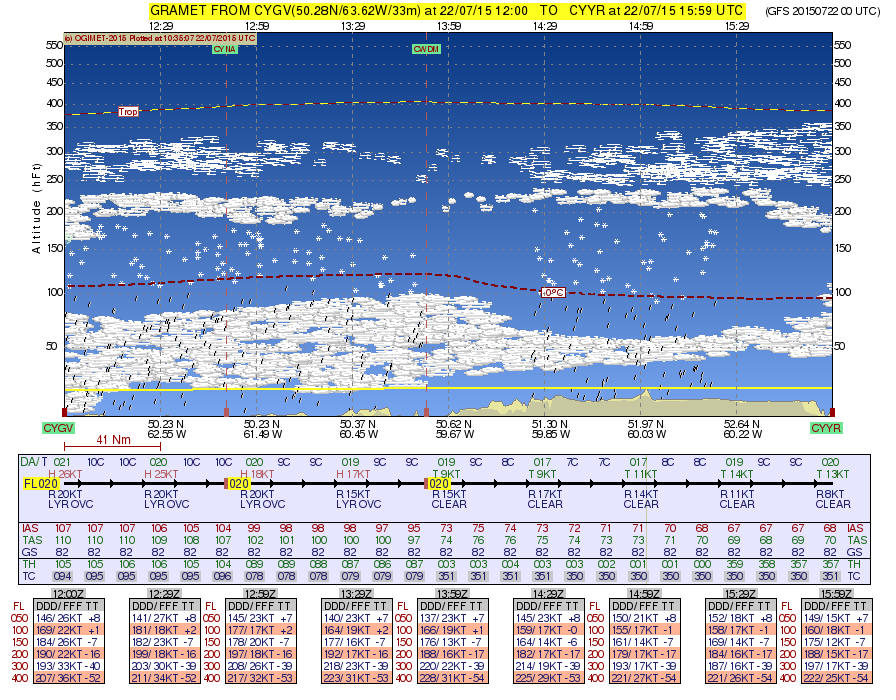Click the OGIMET copyright notice
The width and height of the screenshot is (896, 700).
(160, 38)
